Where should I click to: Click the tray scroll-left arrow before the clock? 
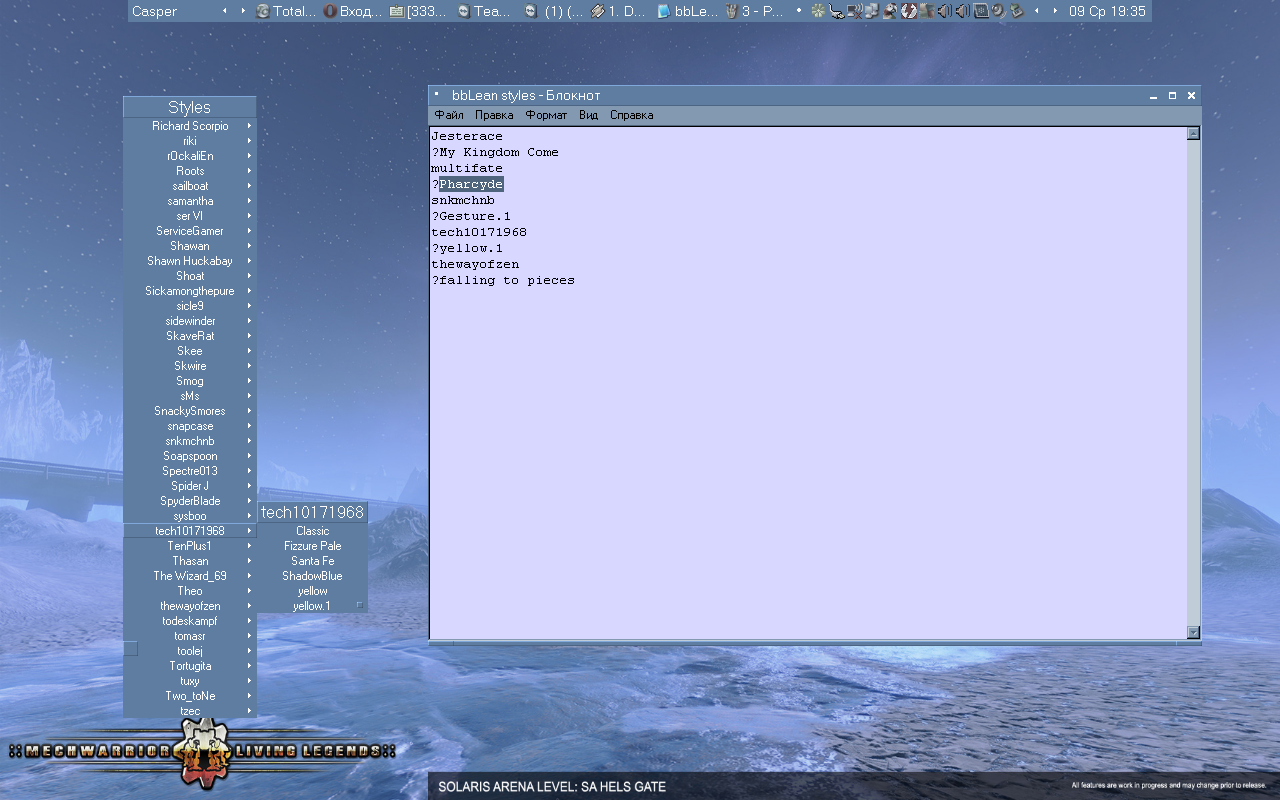(1037, 11)
